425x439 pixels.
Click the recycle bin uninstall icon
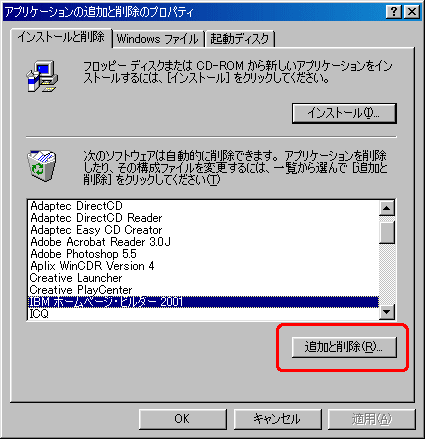[x=41, y=166]
